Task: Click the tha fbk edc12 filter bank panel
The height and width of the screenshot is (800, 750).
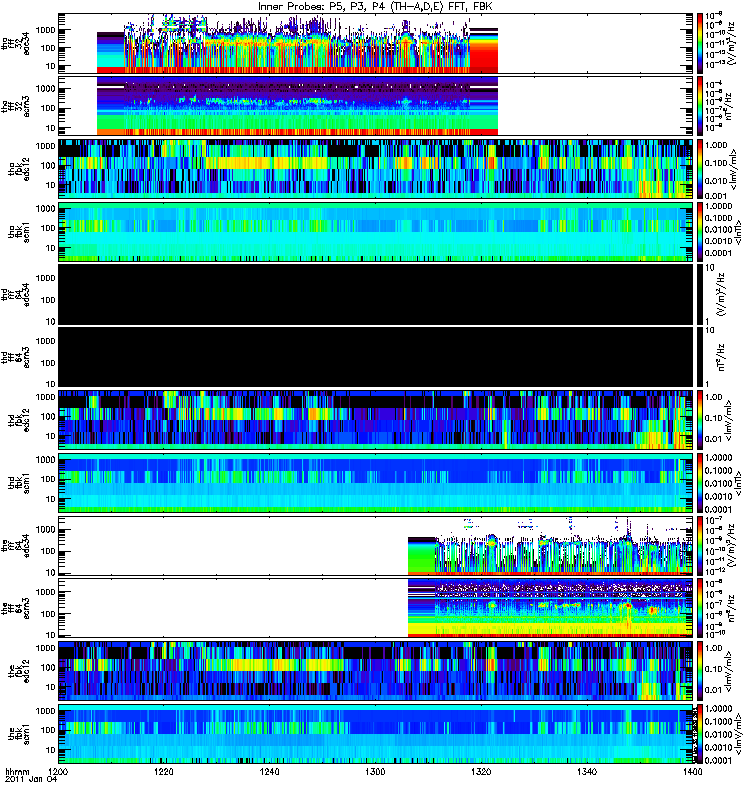Action: point(376,169)
